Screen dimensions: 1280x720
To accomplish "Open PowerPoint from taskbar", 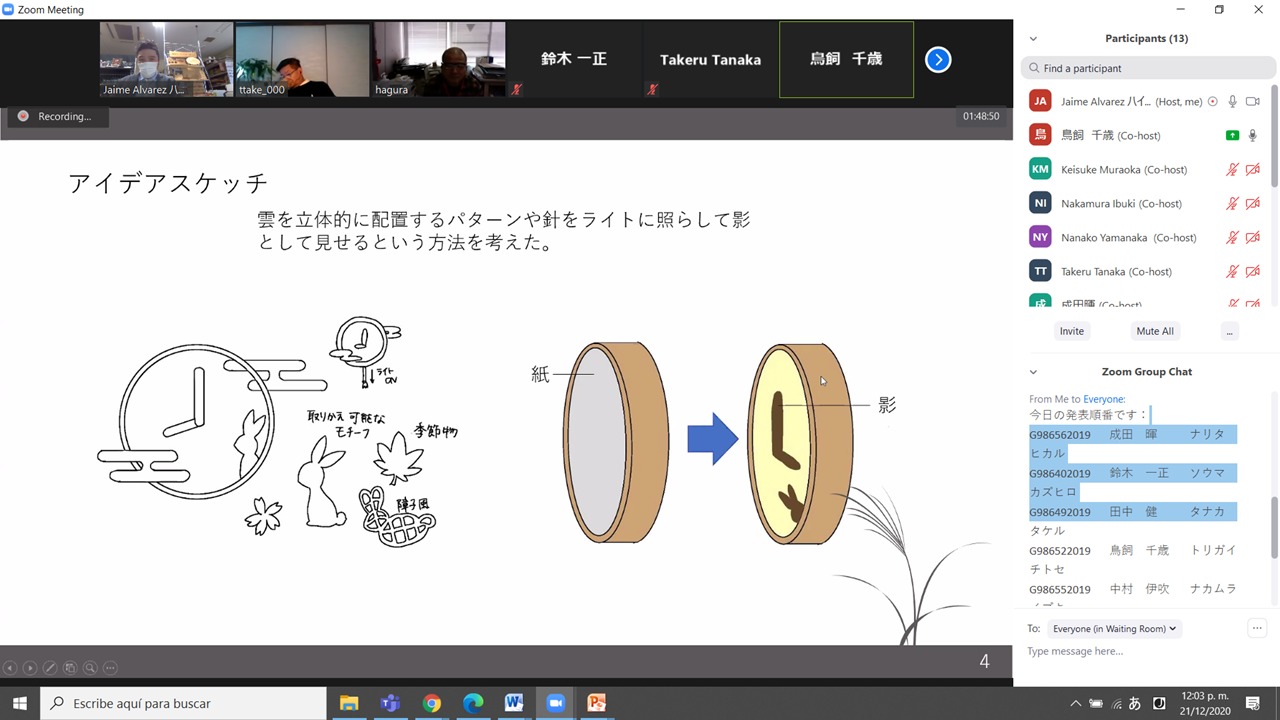I will 597,703.
